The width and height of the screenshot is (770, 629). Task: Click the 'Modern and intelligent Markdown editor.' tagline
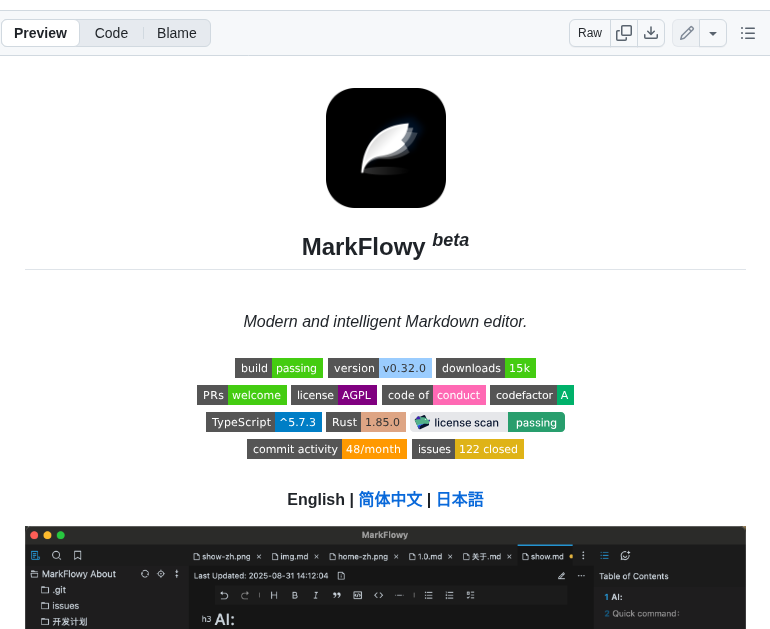(x=385, y=321)
